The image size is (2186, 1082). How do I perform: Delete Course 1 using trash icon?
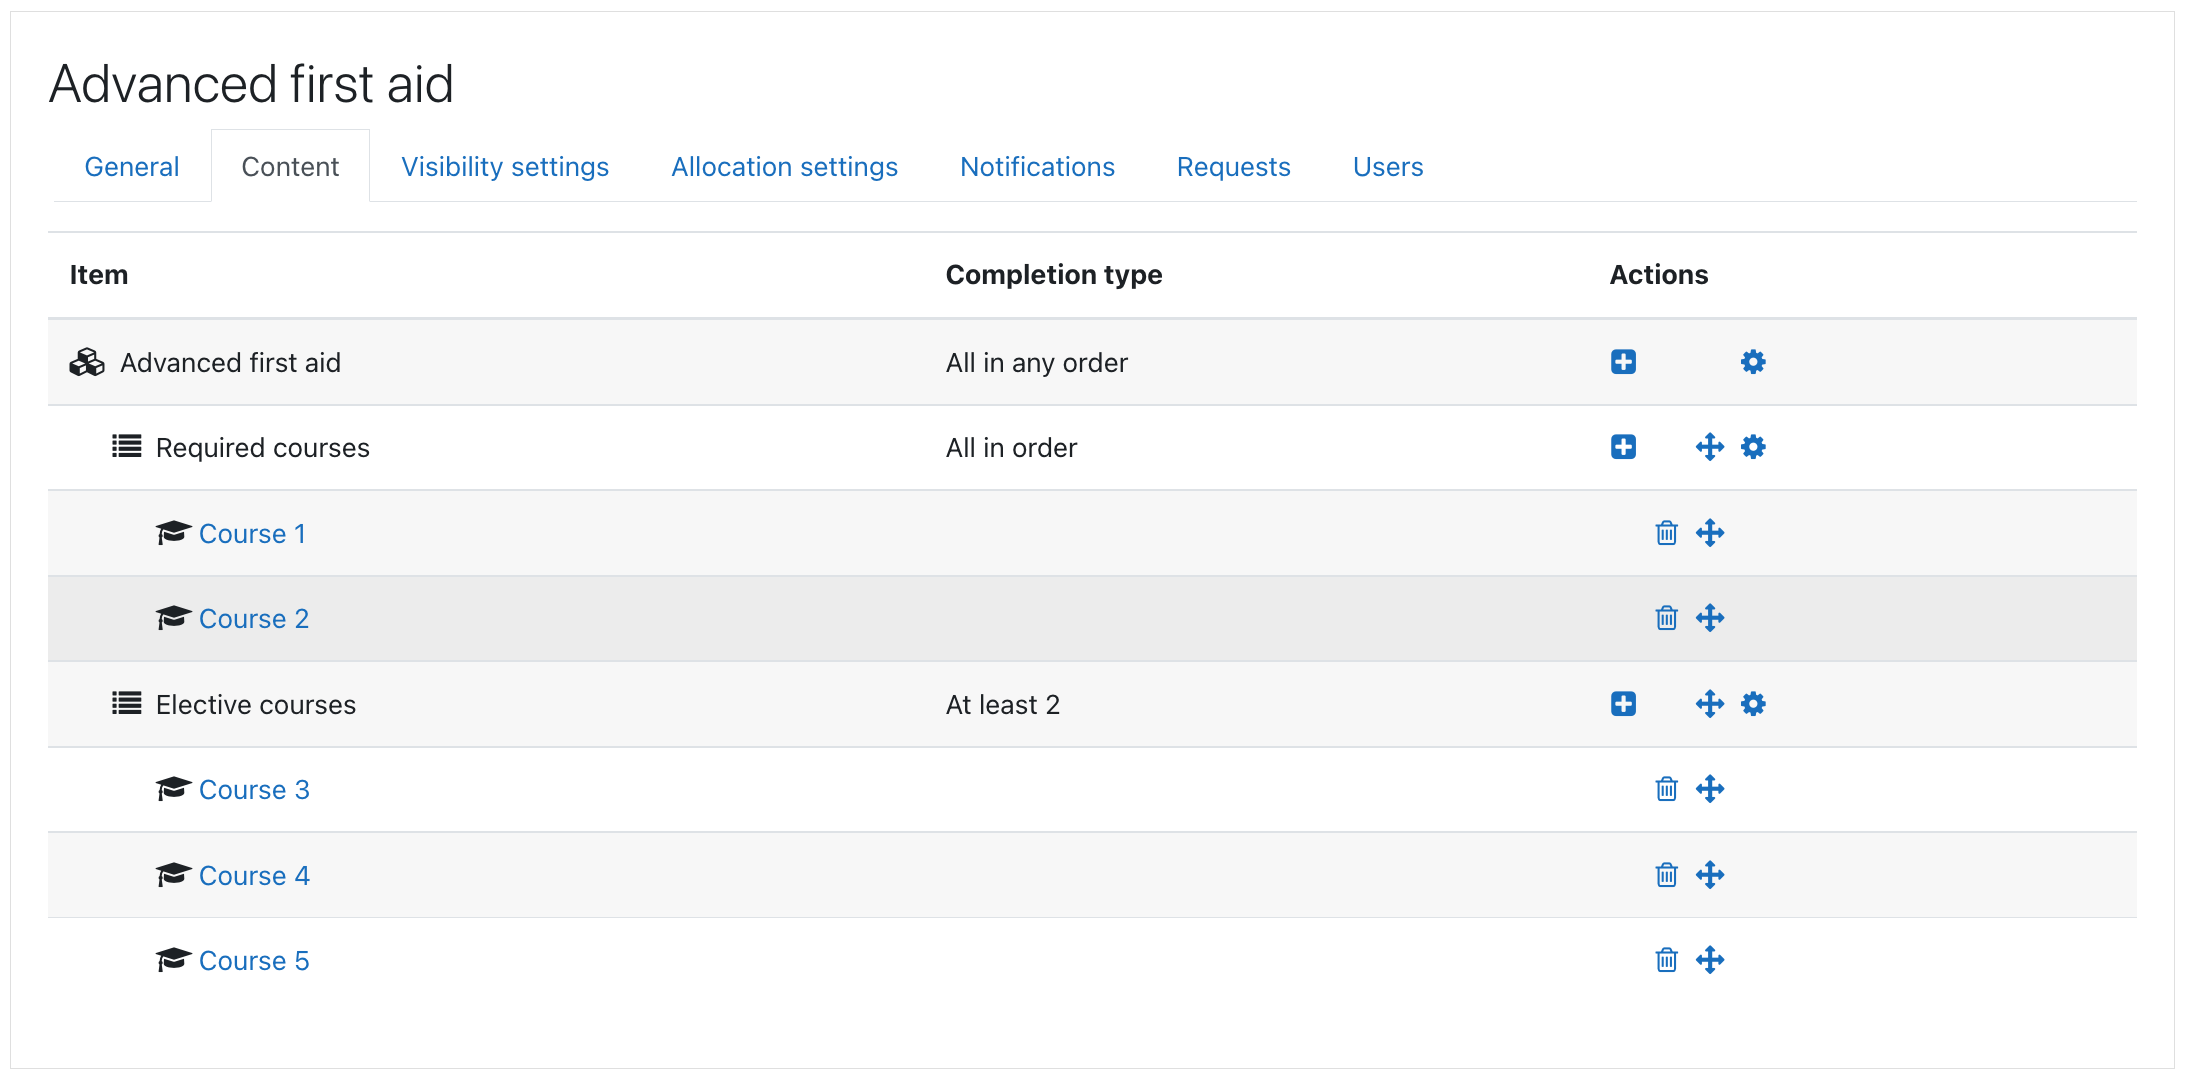pos(1666,533)
